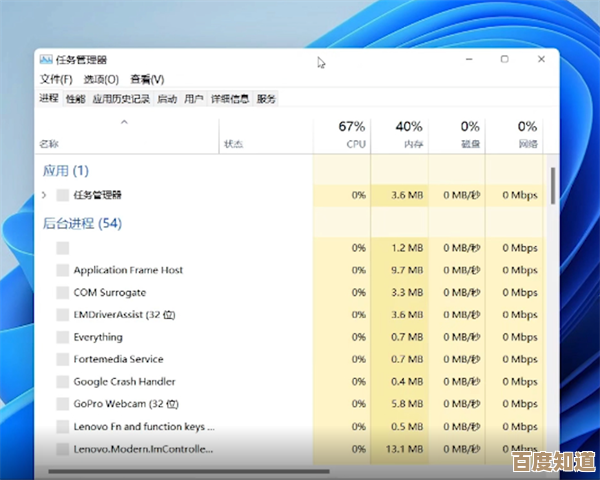Screen dimensions: 600x480
Task: Select the 后台进程 (54) group header
Action: click(82, 223)
